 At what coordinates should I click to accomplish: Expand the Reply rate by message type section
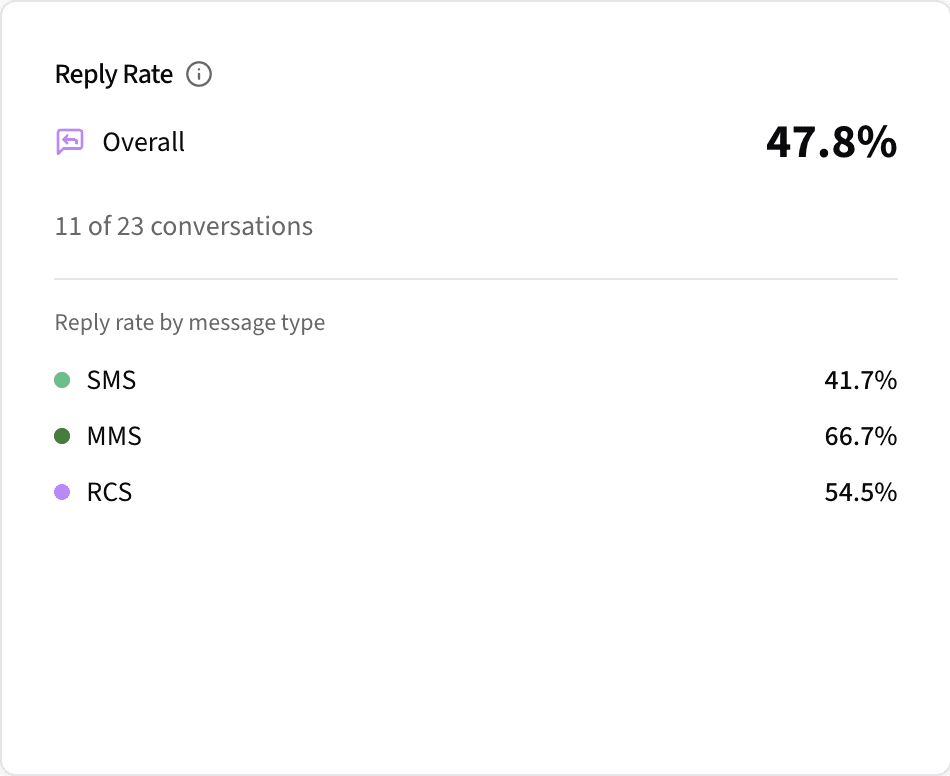(189, 322)
